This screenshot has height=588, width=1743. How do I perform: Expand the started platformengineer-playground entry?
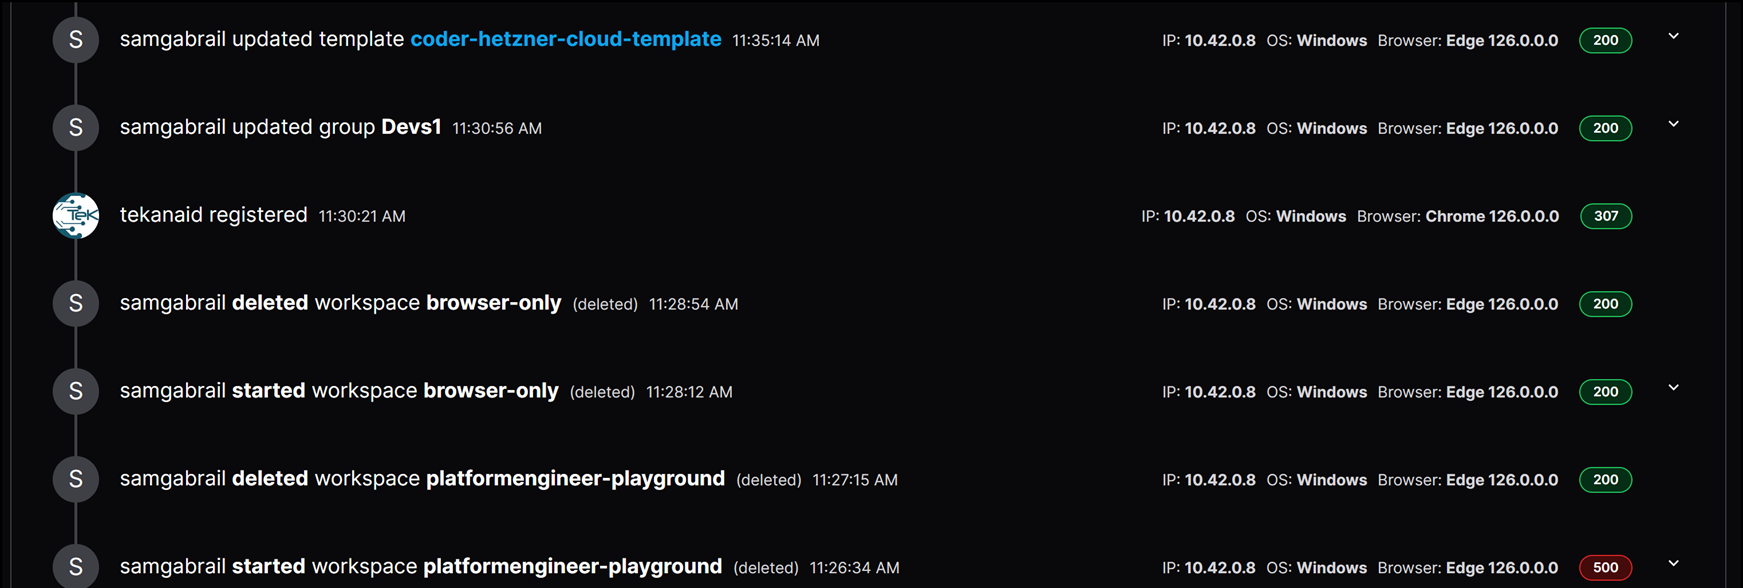1673,564
